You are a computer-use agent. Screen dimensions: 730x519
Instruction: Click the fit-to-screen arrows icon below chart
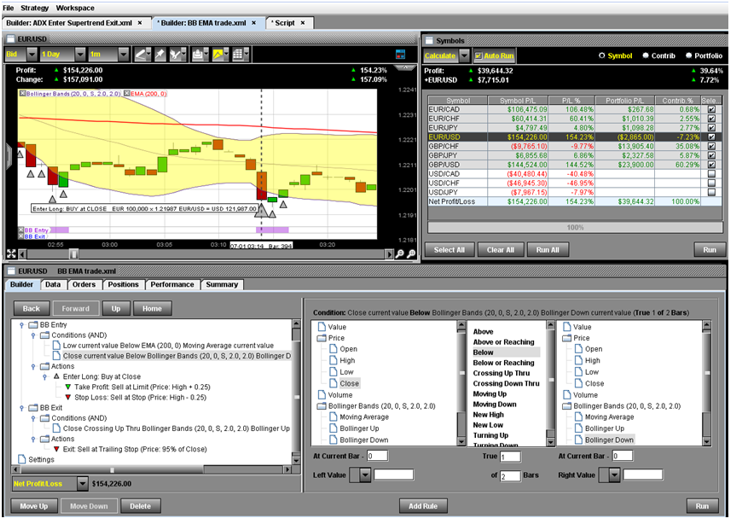tap(12, 254)
